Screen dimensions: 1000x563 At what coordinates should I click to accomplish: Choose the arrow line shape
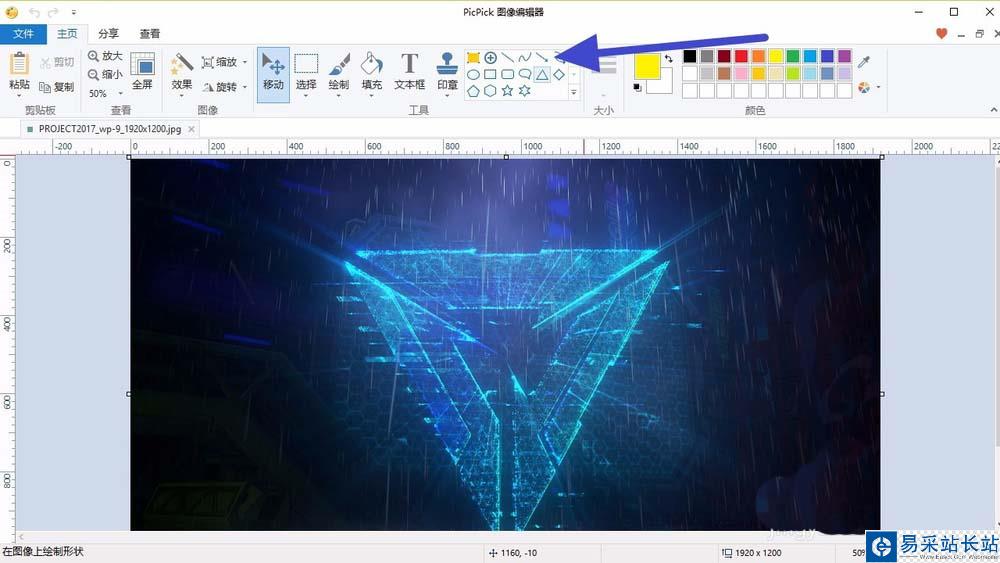tap(542, 58)
